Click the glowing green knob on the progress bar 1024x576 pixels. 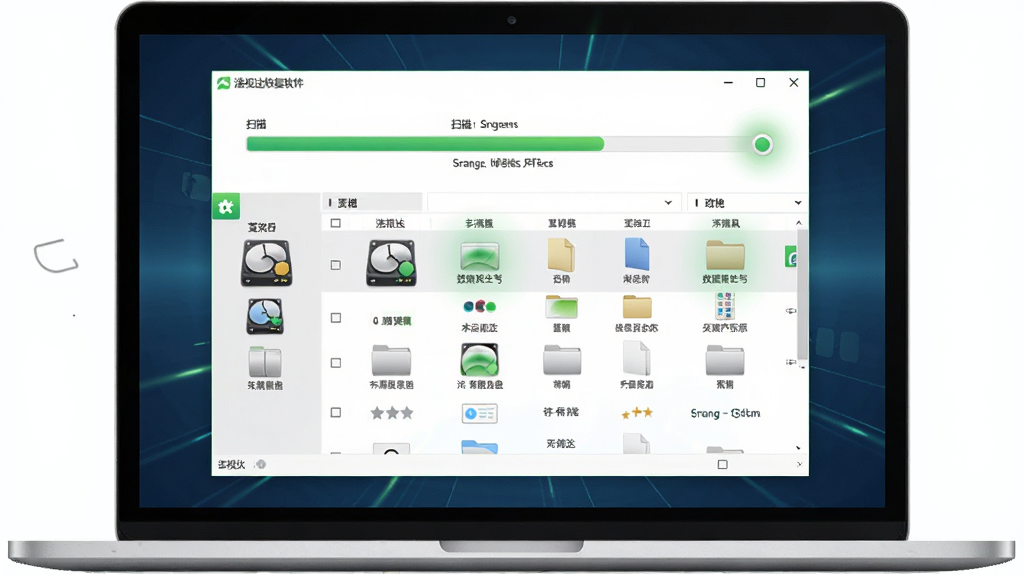coord(762,144)
